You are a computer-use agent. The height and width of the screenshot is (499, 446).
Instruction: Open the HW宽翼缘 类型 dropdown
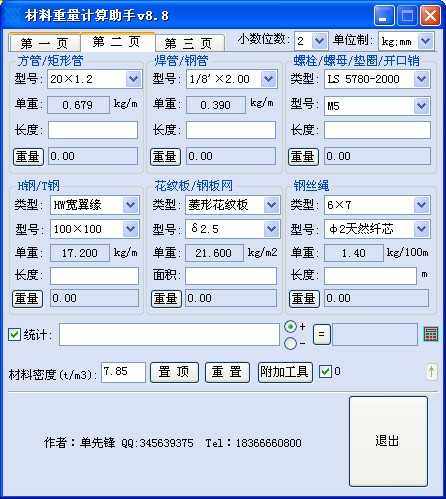pos(130,205)
